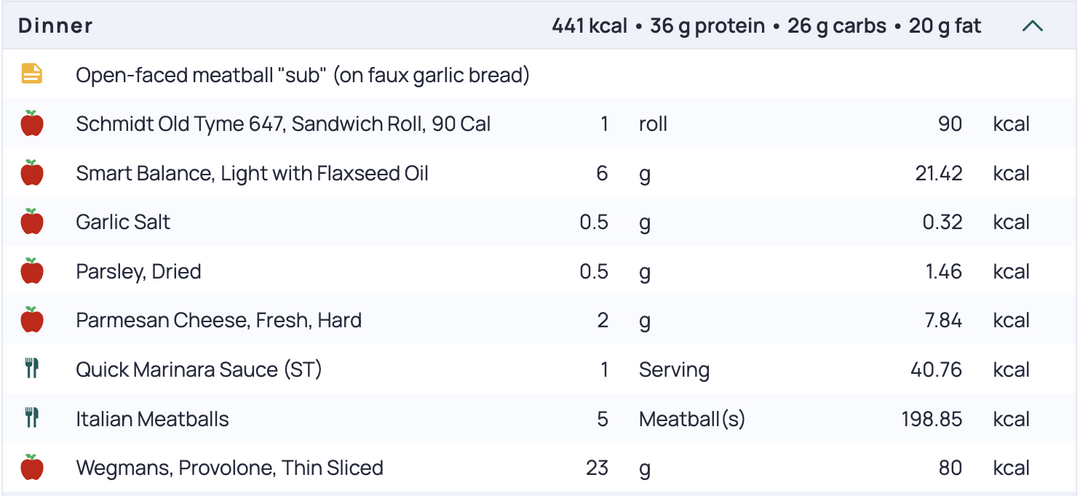Click the Meatball(s) unit for Italian Meatballs
The height and width of the screenshot is (496, 1080).
point(692,419)
